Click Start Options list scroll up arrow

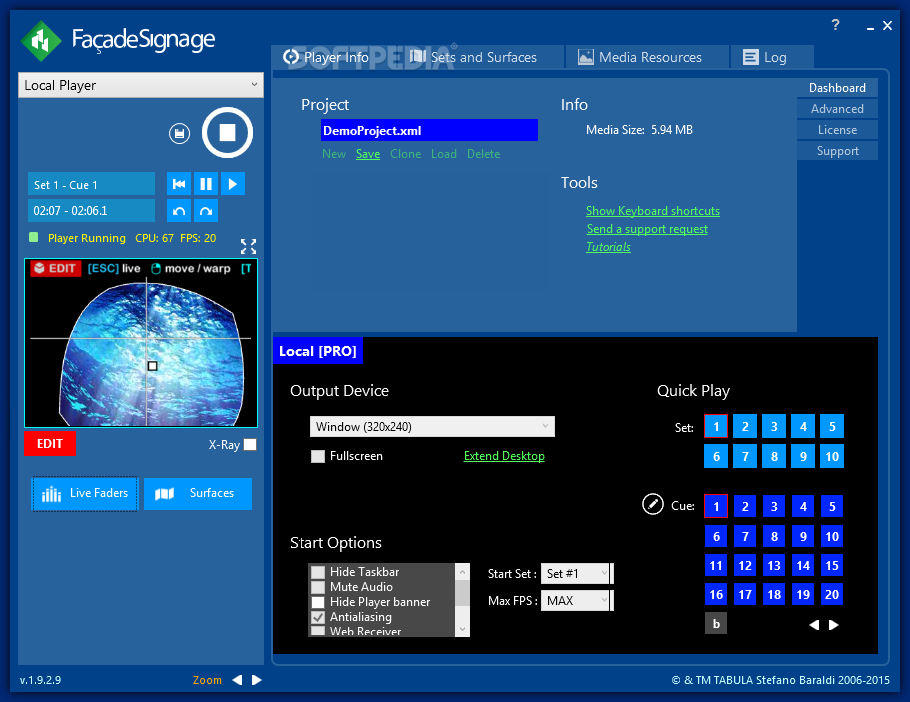pos(463,571)
